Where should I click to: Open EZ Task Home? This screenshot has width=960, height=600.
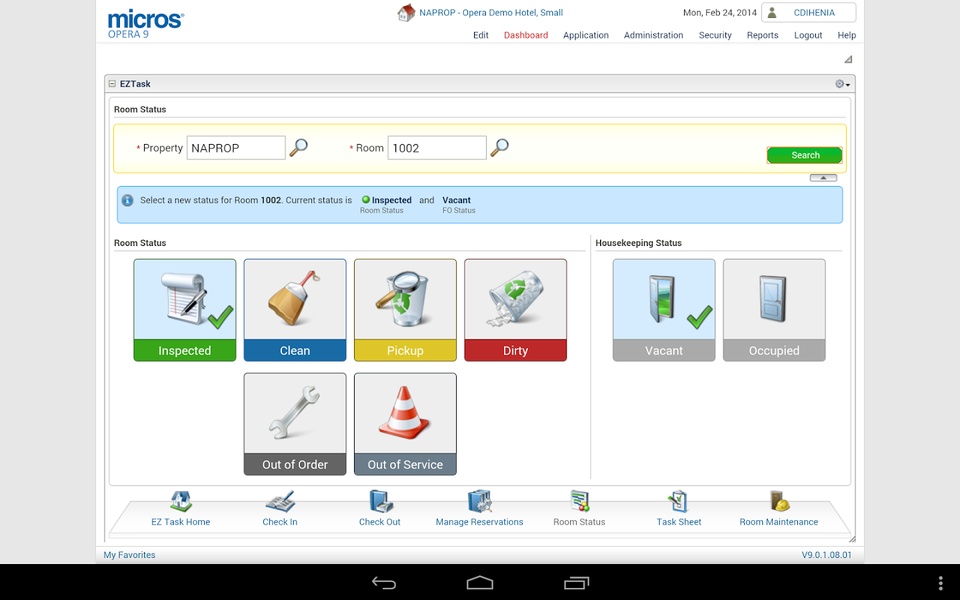coord(181,508)
